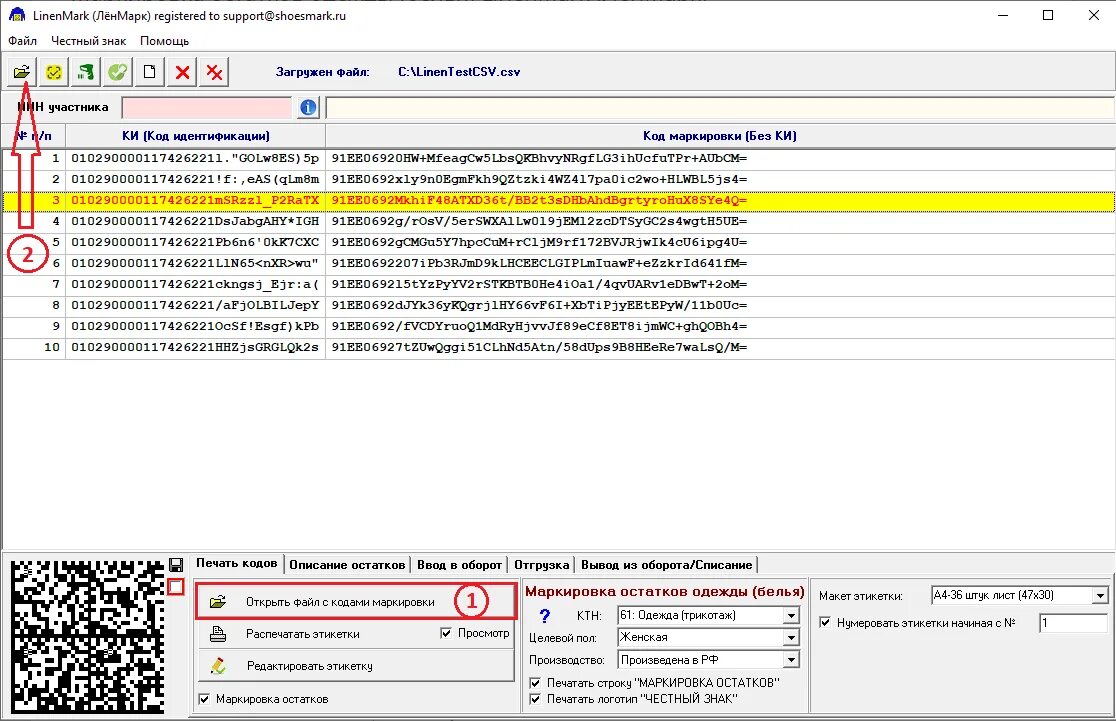Open the Файл menu
The height and width of the screenshot is (721, 1116).
[x=23, y=41]
